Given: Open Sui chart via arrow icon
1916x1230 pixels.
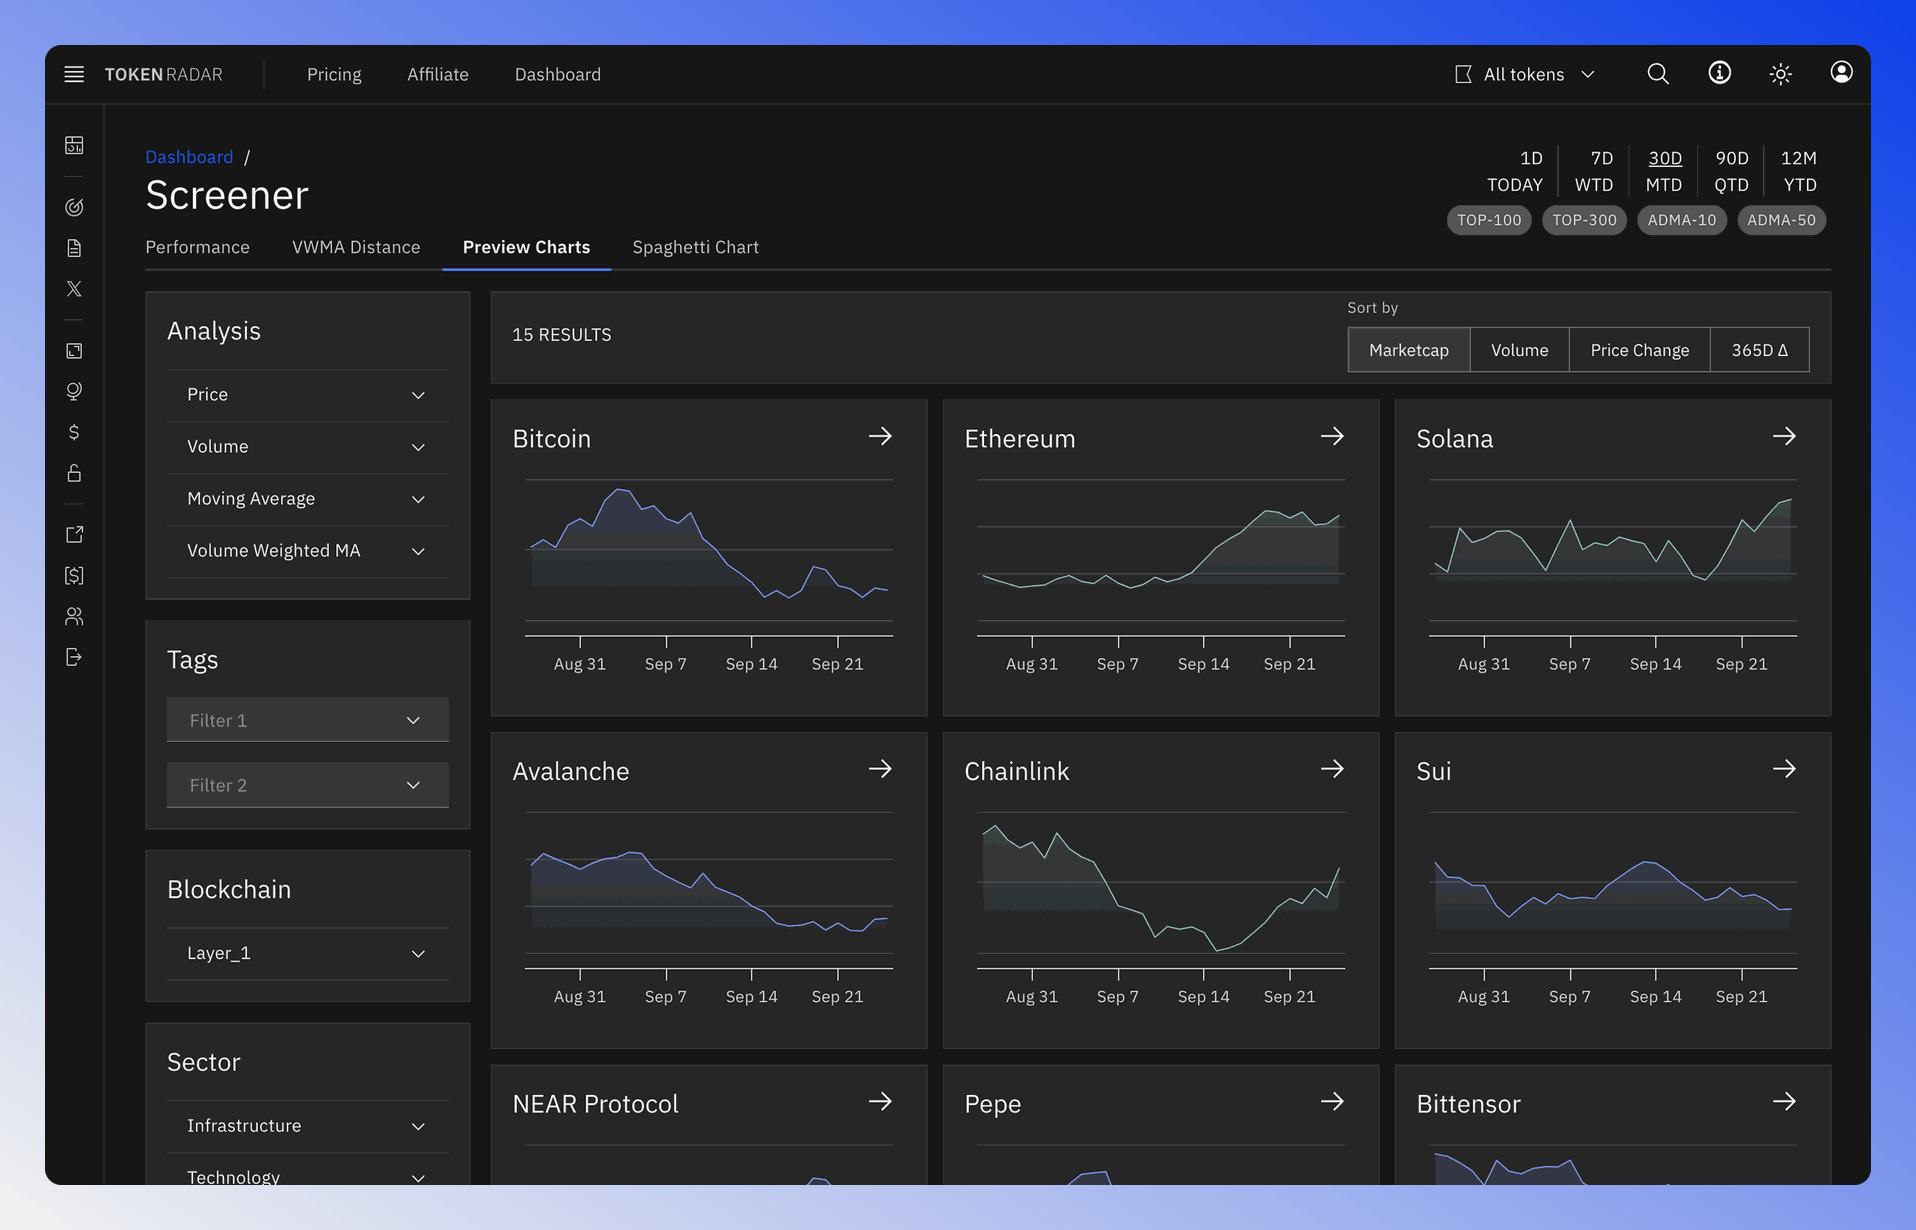Looking at the screenshot, I should [x=1784, y=769].
